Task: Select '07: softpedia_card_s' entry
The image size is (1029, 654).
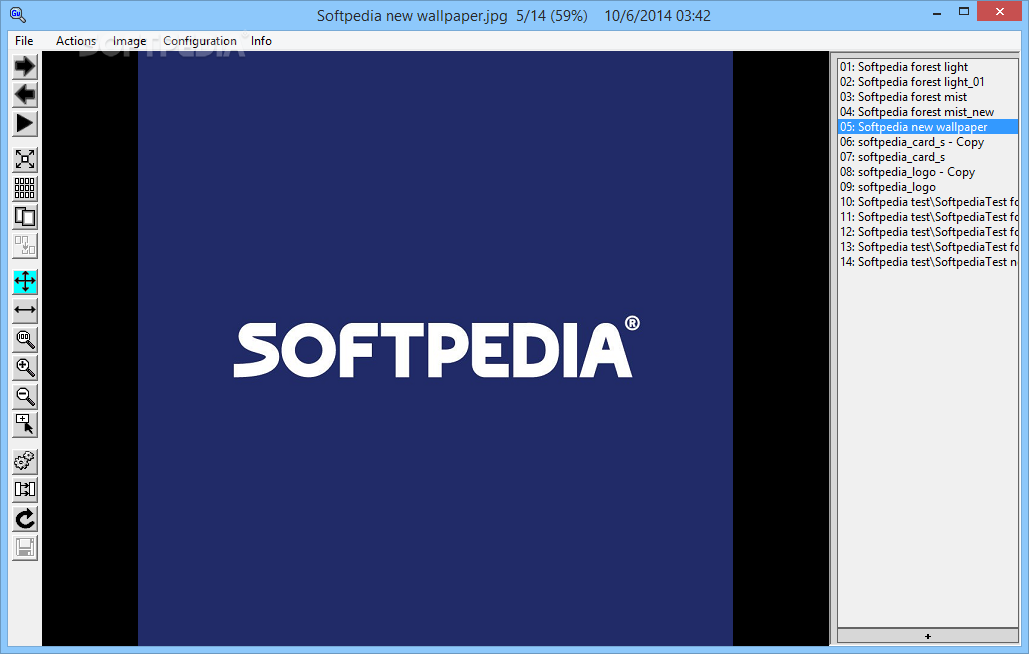Action: pos(928,157)
